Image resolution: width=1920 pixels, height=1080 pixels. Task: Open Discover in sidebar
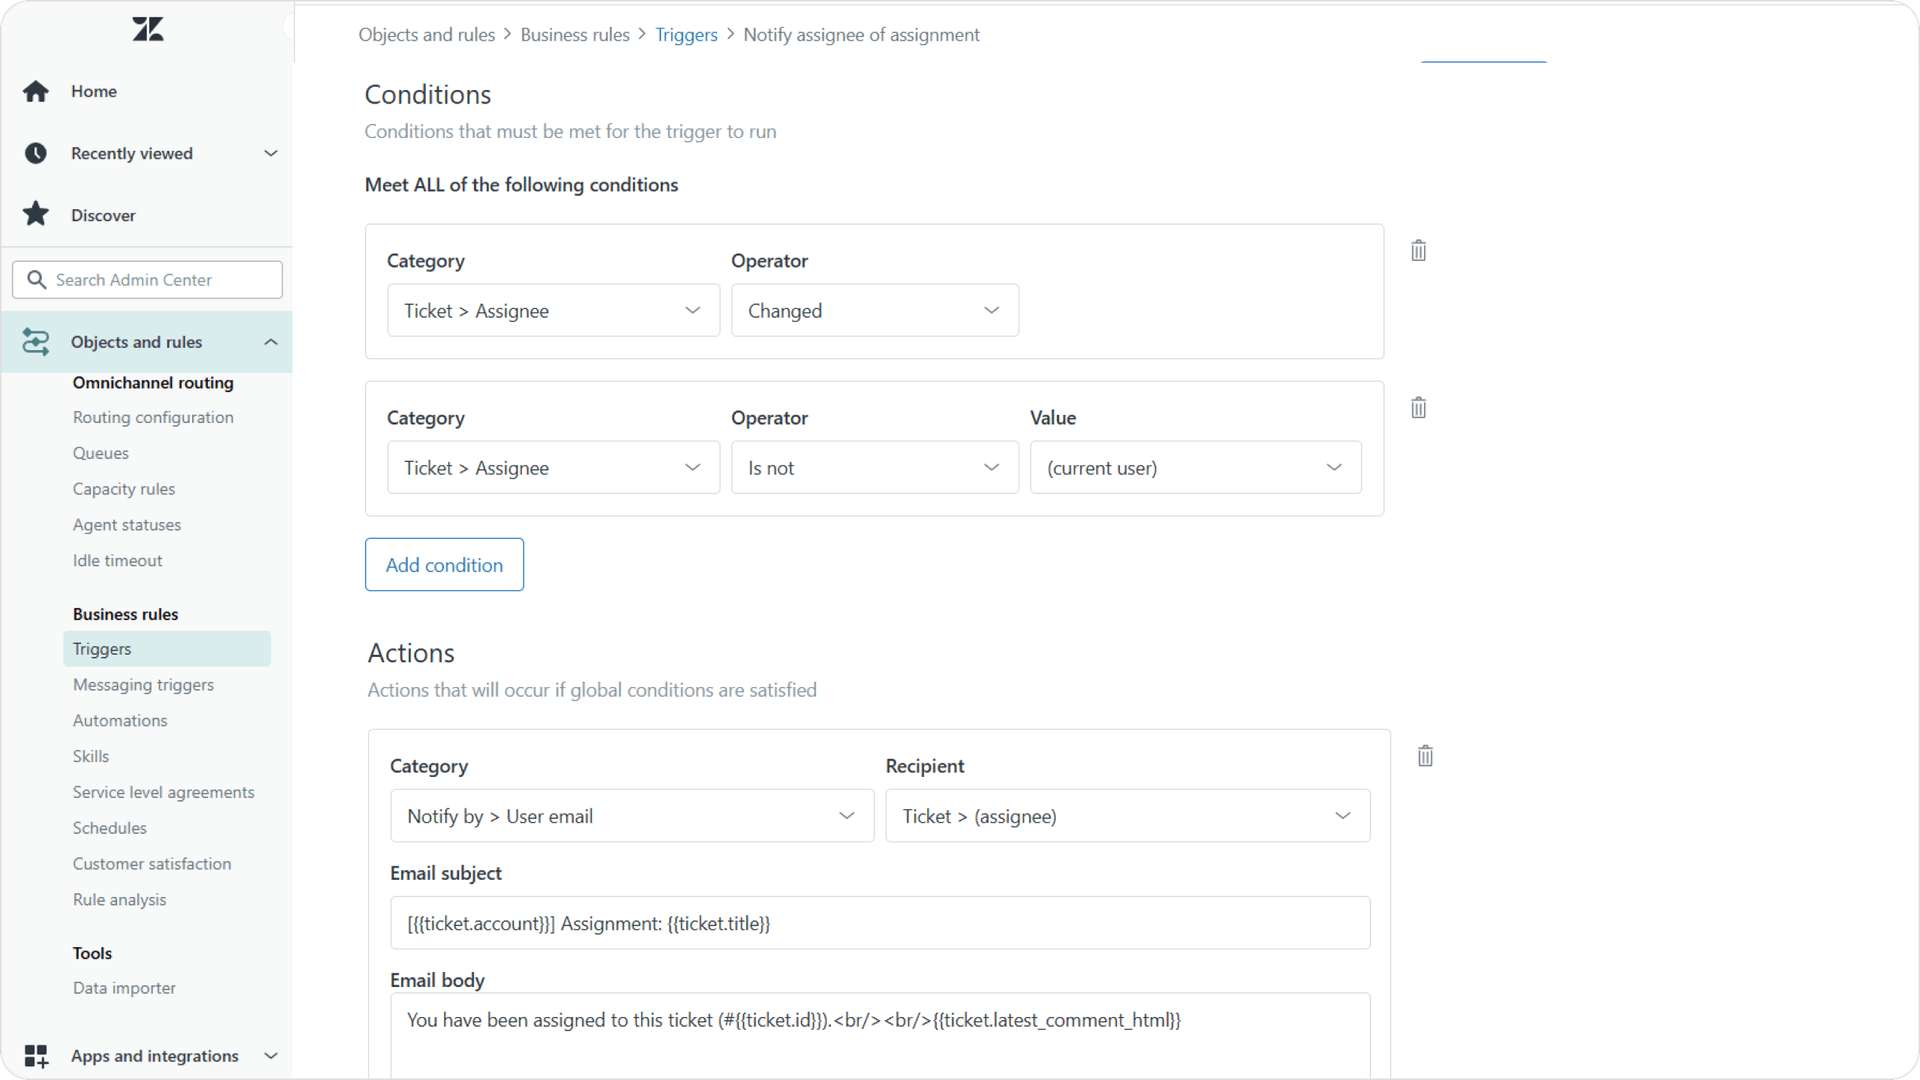point(103,215)
